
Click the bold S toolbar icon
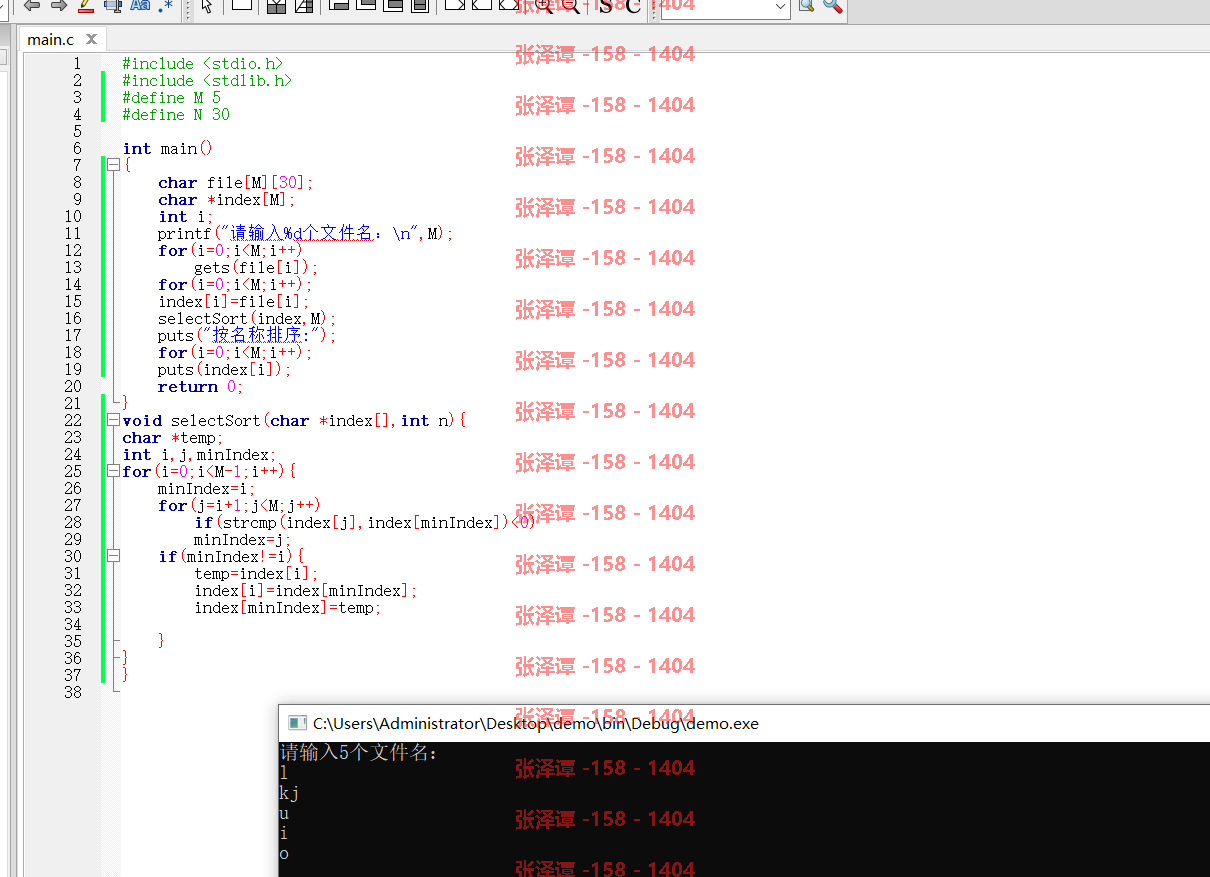[605, 6]
